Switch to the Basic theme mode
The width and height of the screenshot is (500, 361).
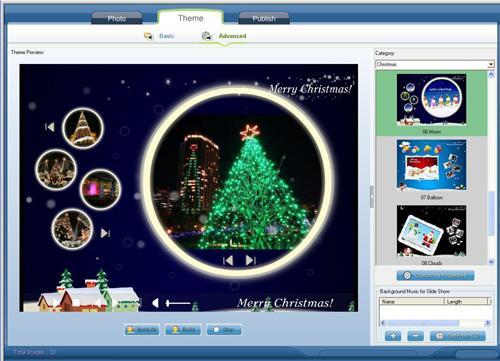166,36
